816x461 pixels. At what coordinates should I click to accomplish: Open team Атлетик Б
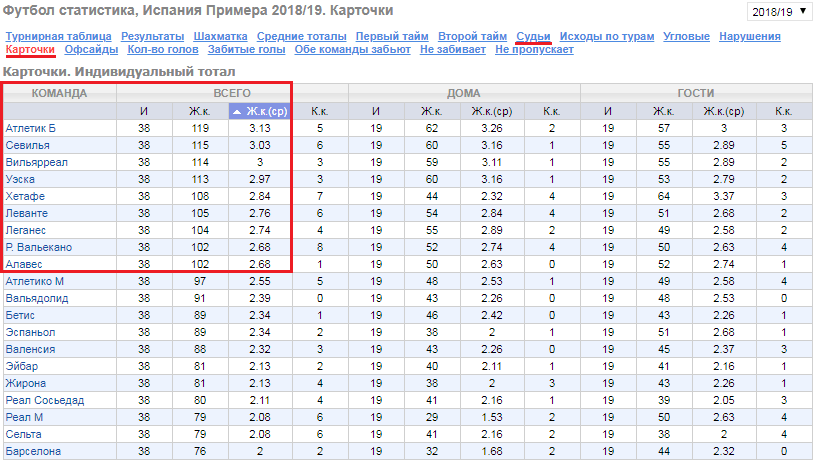[31, 129]
